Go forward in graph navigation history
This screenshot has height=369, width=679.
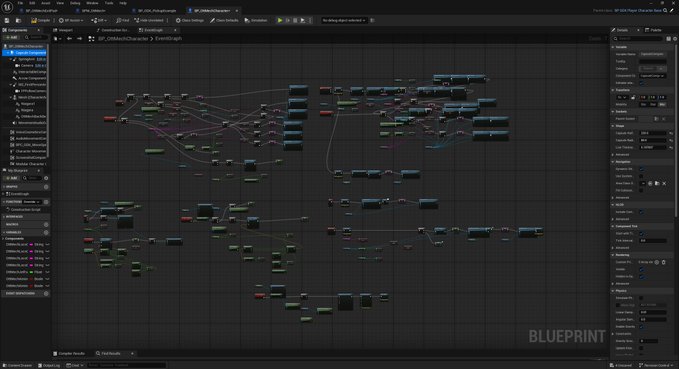click(x=79, y=39)
